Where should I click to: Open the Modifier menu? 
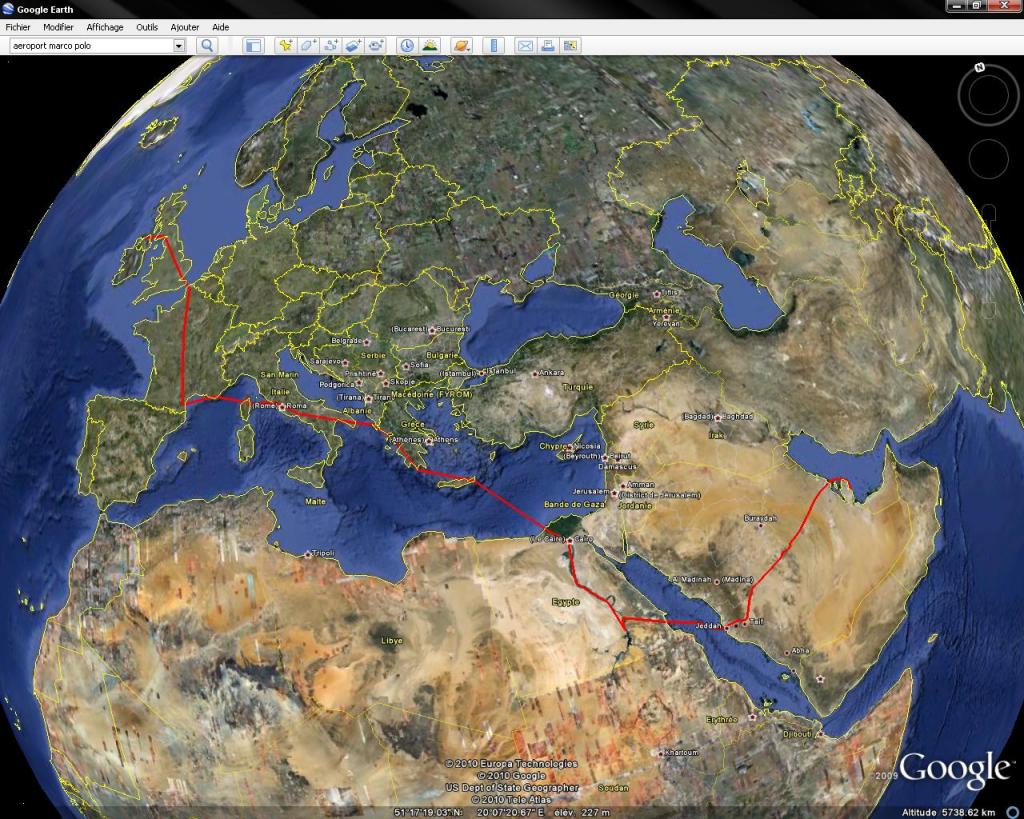click(58, 27)
